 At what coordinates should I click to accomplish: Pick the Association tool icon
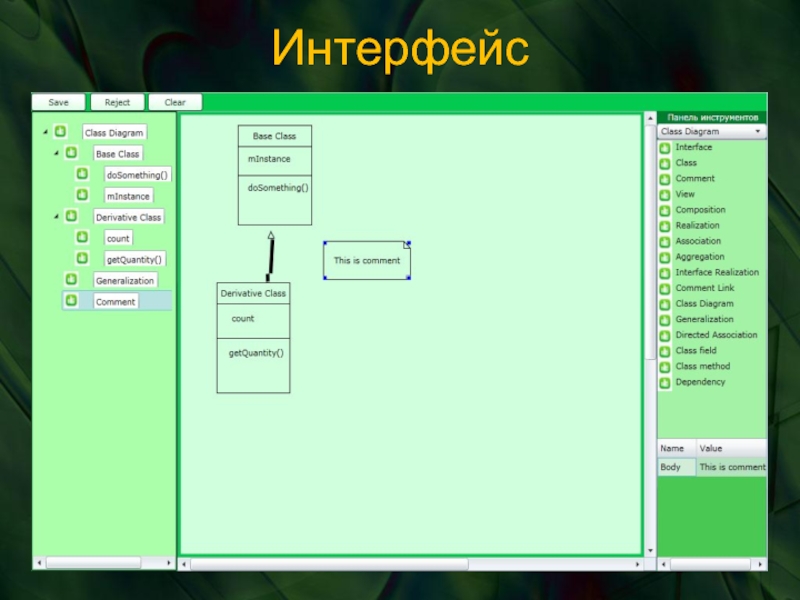[665, 242]
